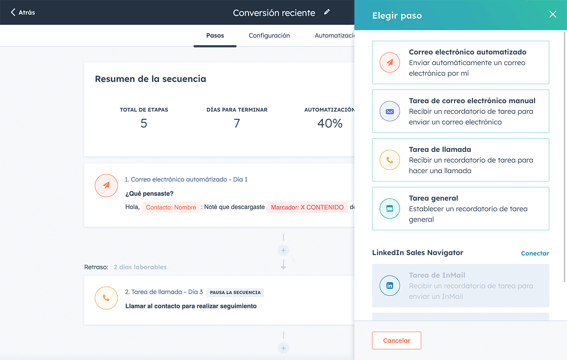
Task: Choose Tarea de correo electrónico manual step
Action: pos(460,111)
